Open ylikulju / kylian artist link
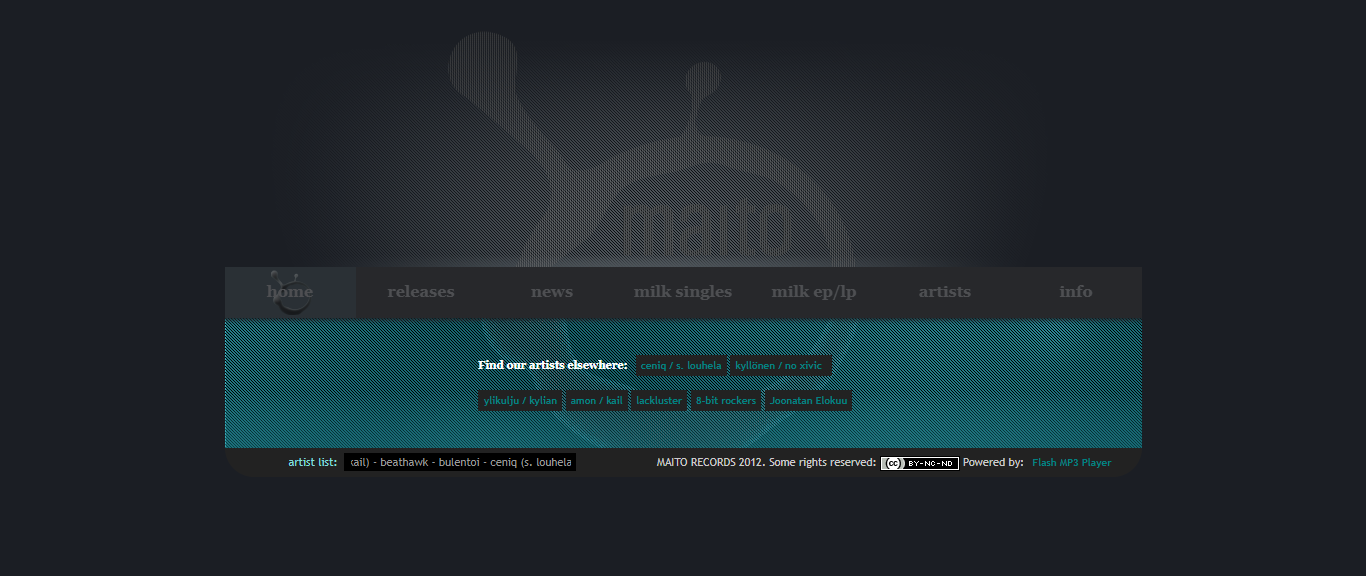This screenshot has width=1366, height=576. pyautogui.click(x=520, y=401)
